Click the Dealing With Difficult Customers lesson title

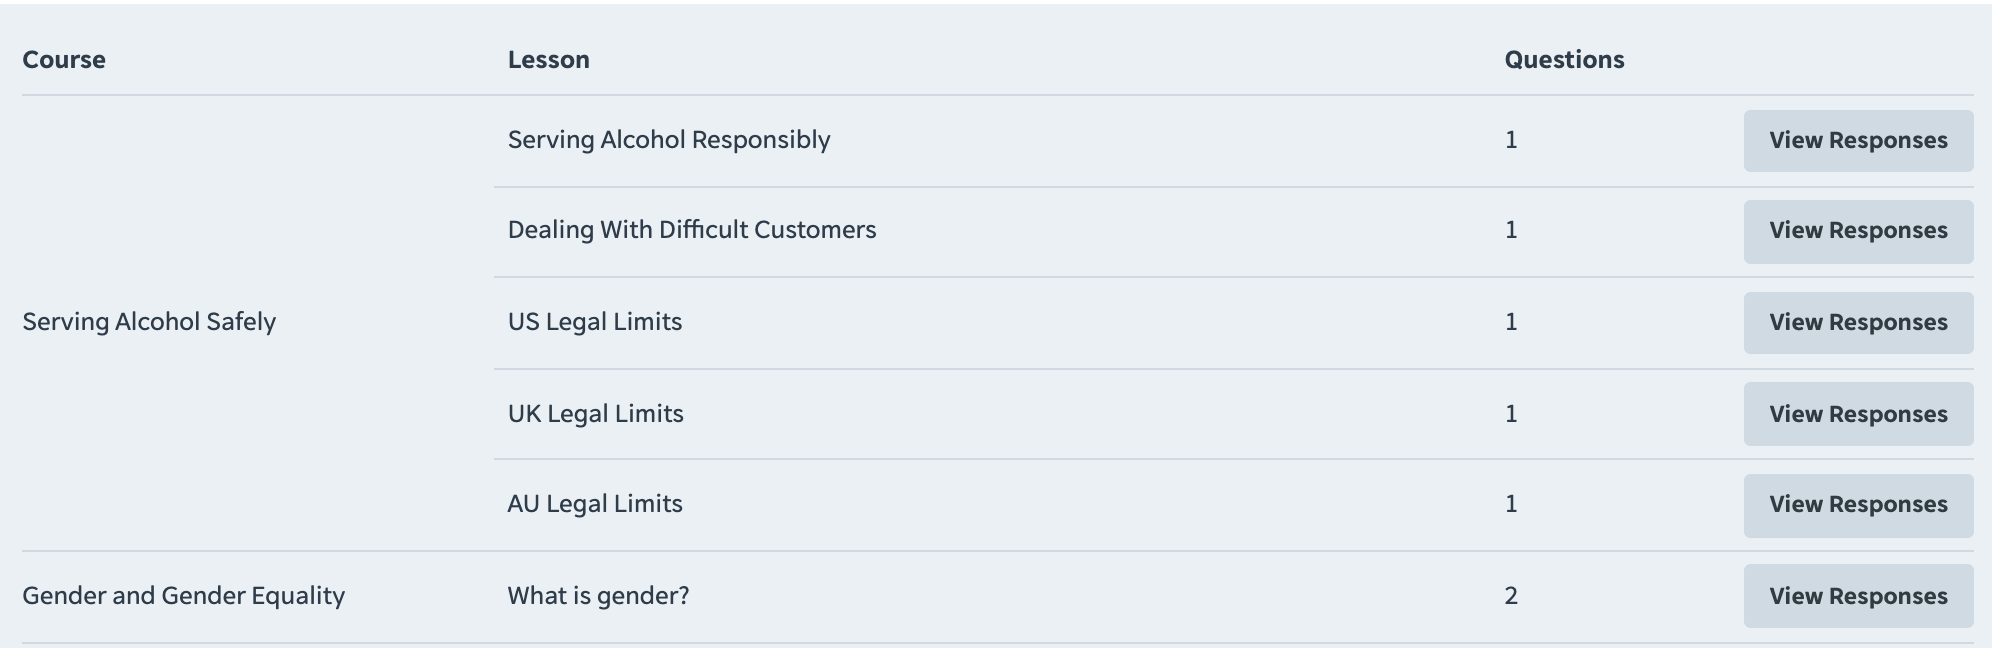692,230
